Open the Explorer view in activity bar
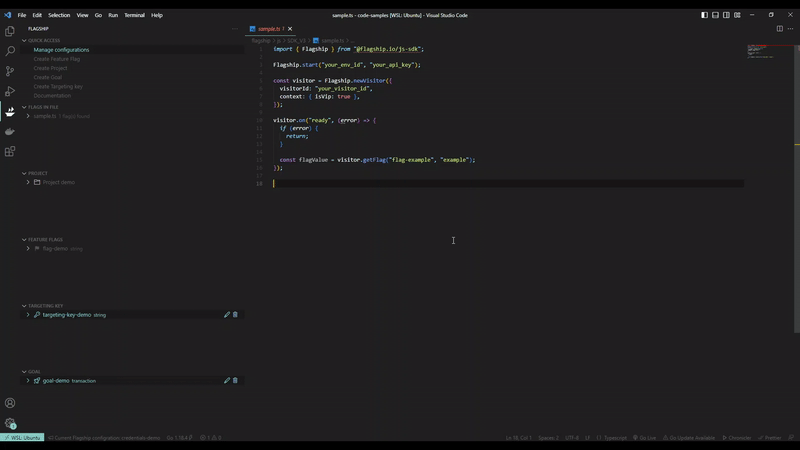Viewport: 800px width, 450px height. pyautogui.click(x=10, y=31)
